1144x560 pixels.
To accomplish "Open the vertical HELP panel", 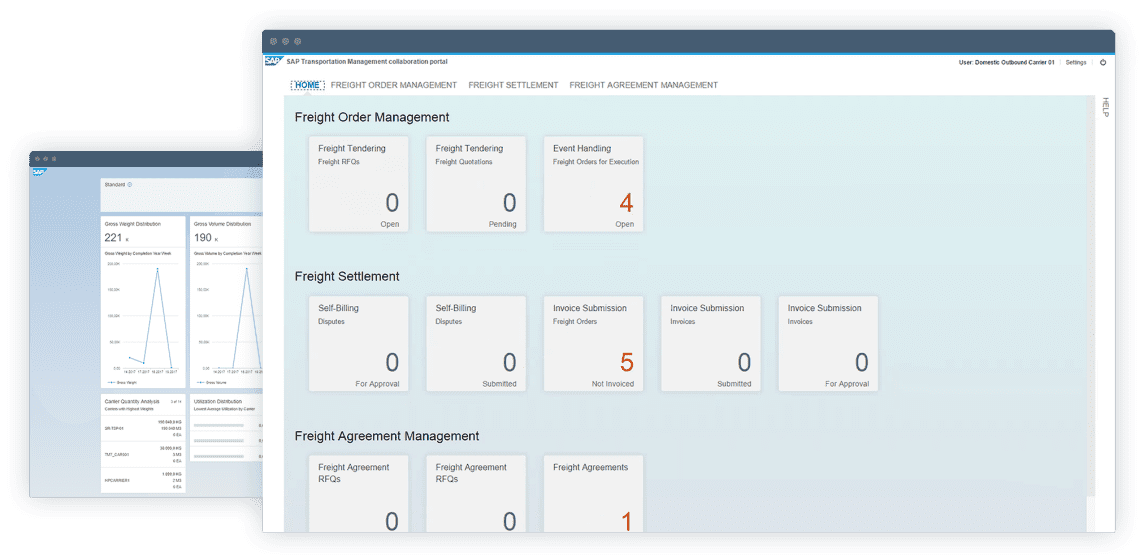I will (x=1105, y=107).
